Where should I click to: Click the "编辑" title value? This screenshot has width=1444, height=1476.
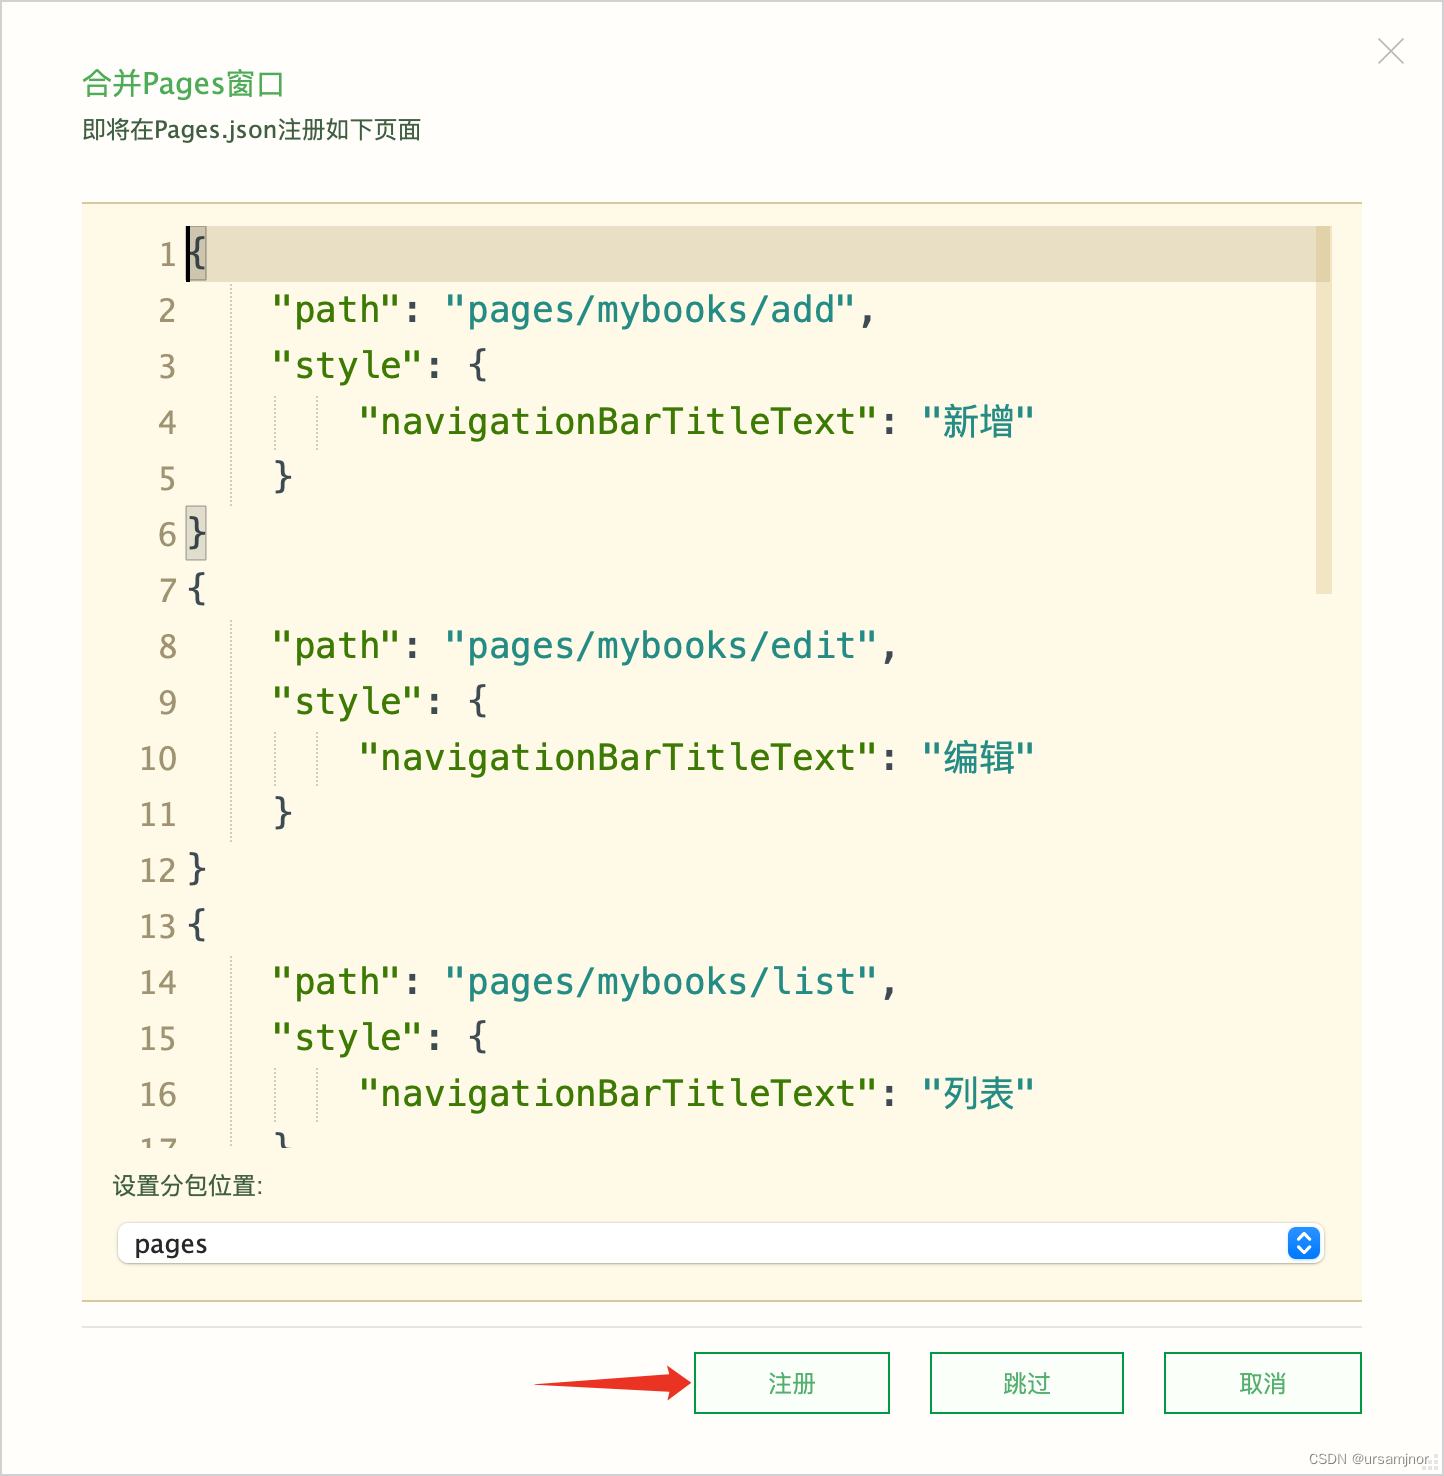[x=977, y=758]
